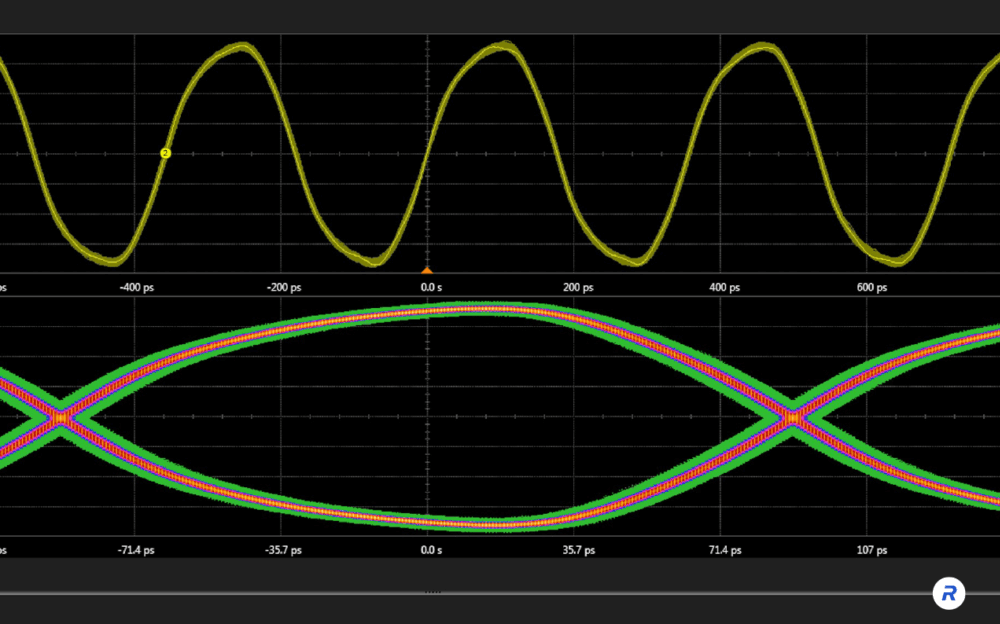Click the 71.4 ps eye diagram label
1000x624 pixels.
pyautogui.click(x=725, y=550)
